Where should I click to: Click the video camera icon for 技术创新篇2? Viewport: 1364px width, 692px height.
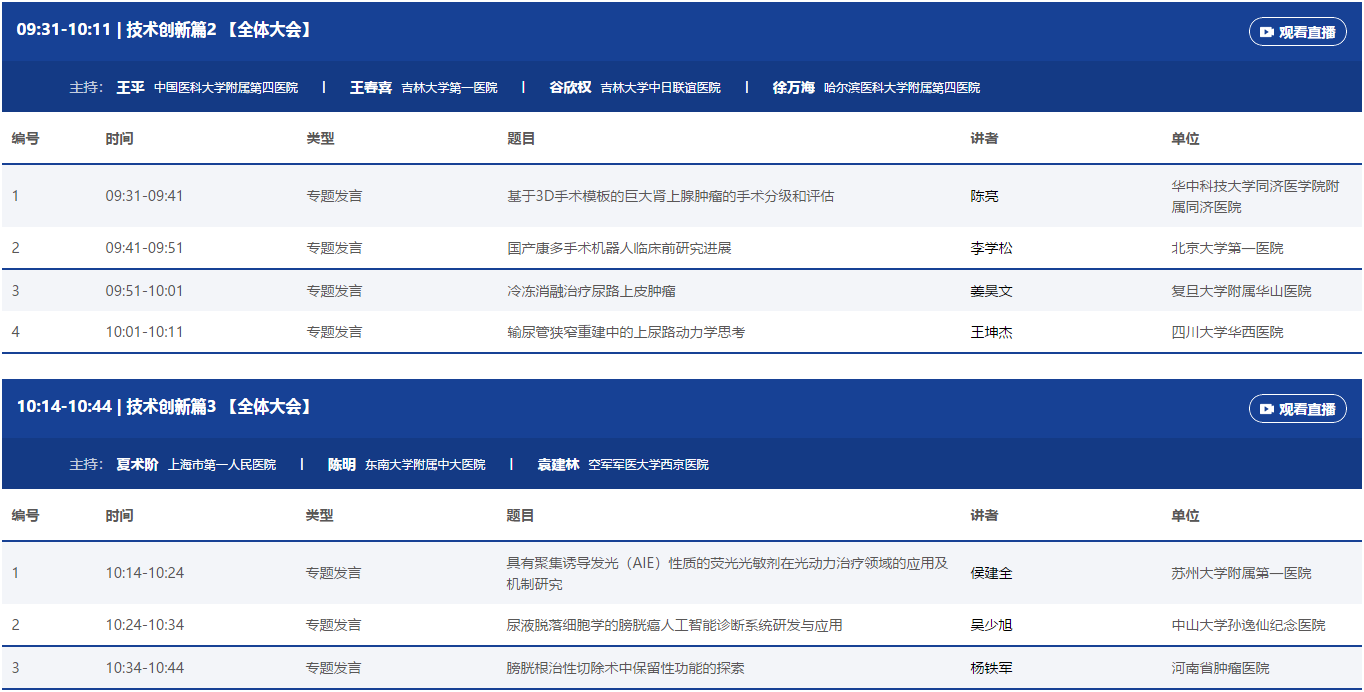(1267, 32)
